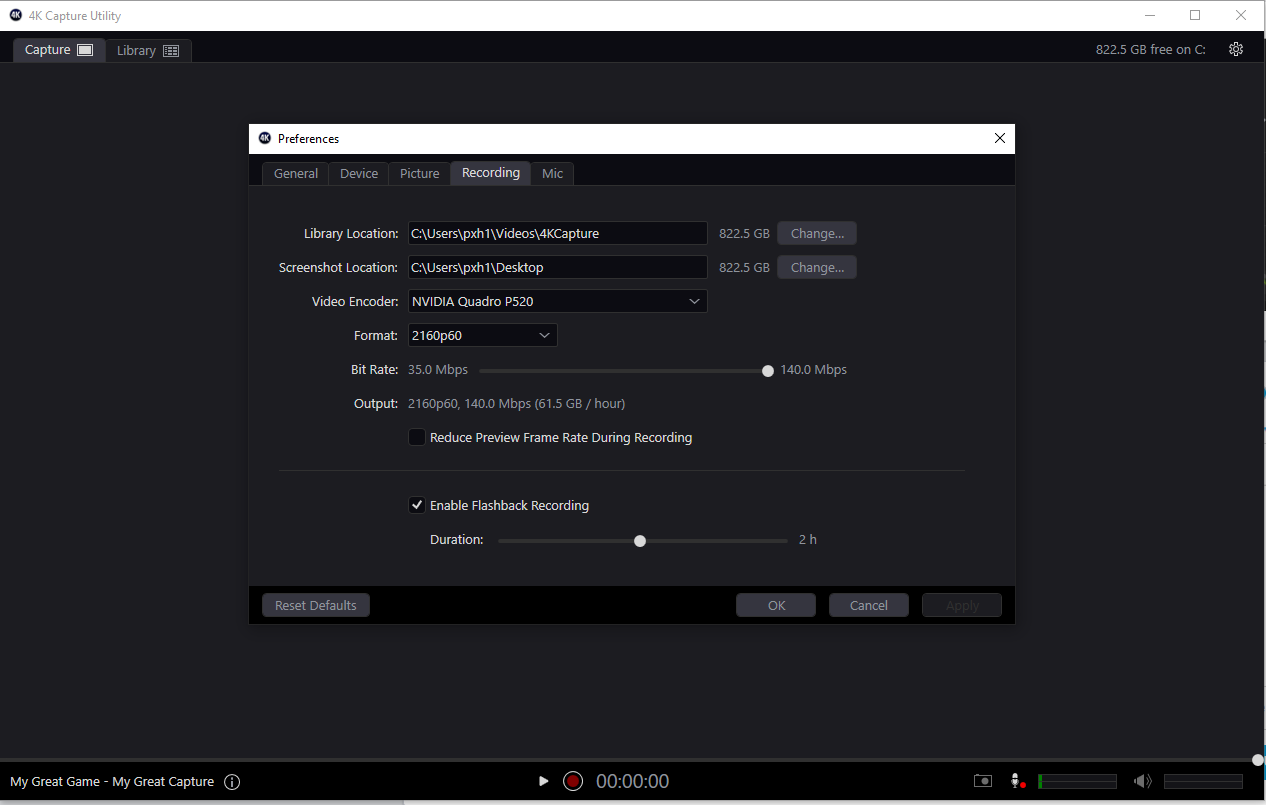Uncheck Enable Flashback Recording

[417, 505]
